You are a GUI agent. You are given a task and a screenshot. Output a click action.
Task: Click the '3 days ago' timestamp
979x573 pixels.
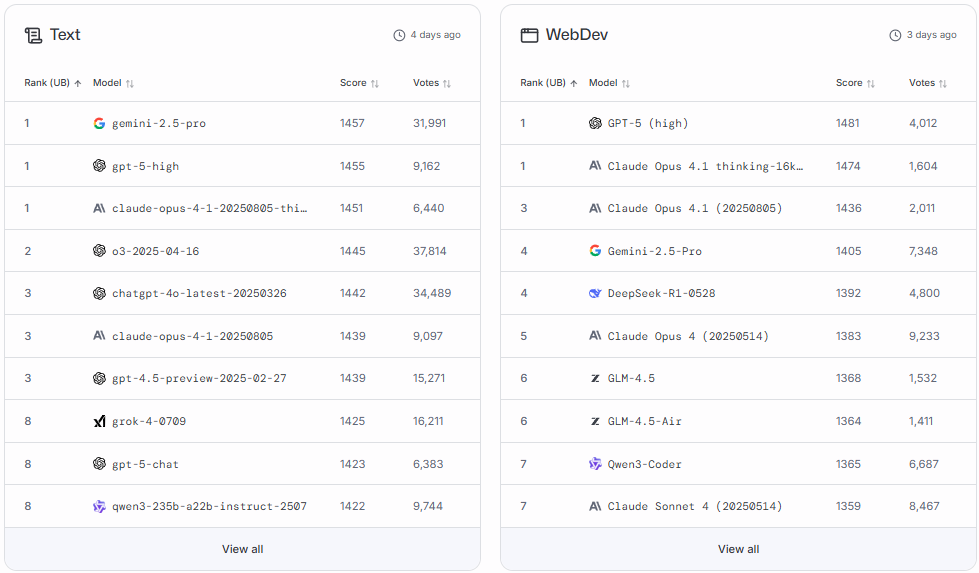click(x=932, y=35)
